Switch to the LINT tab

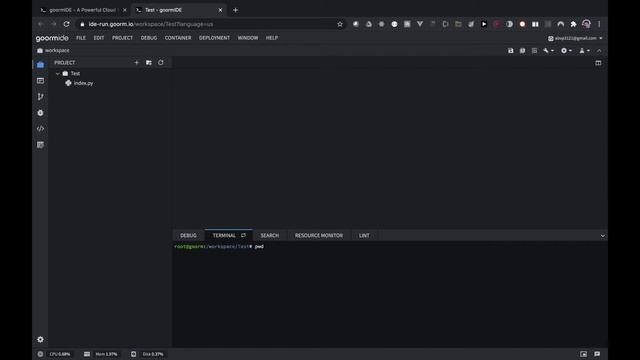[x=364, y=236]
